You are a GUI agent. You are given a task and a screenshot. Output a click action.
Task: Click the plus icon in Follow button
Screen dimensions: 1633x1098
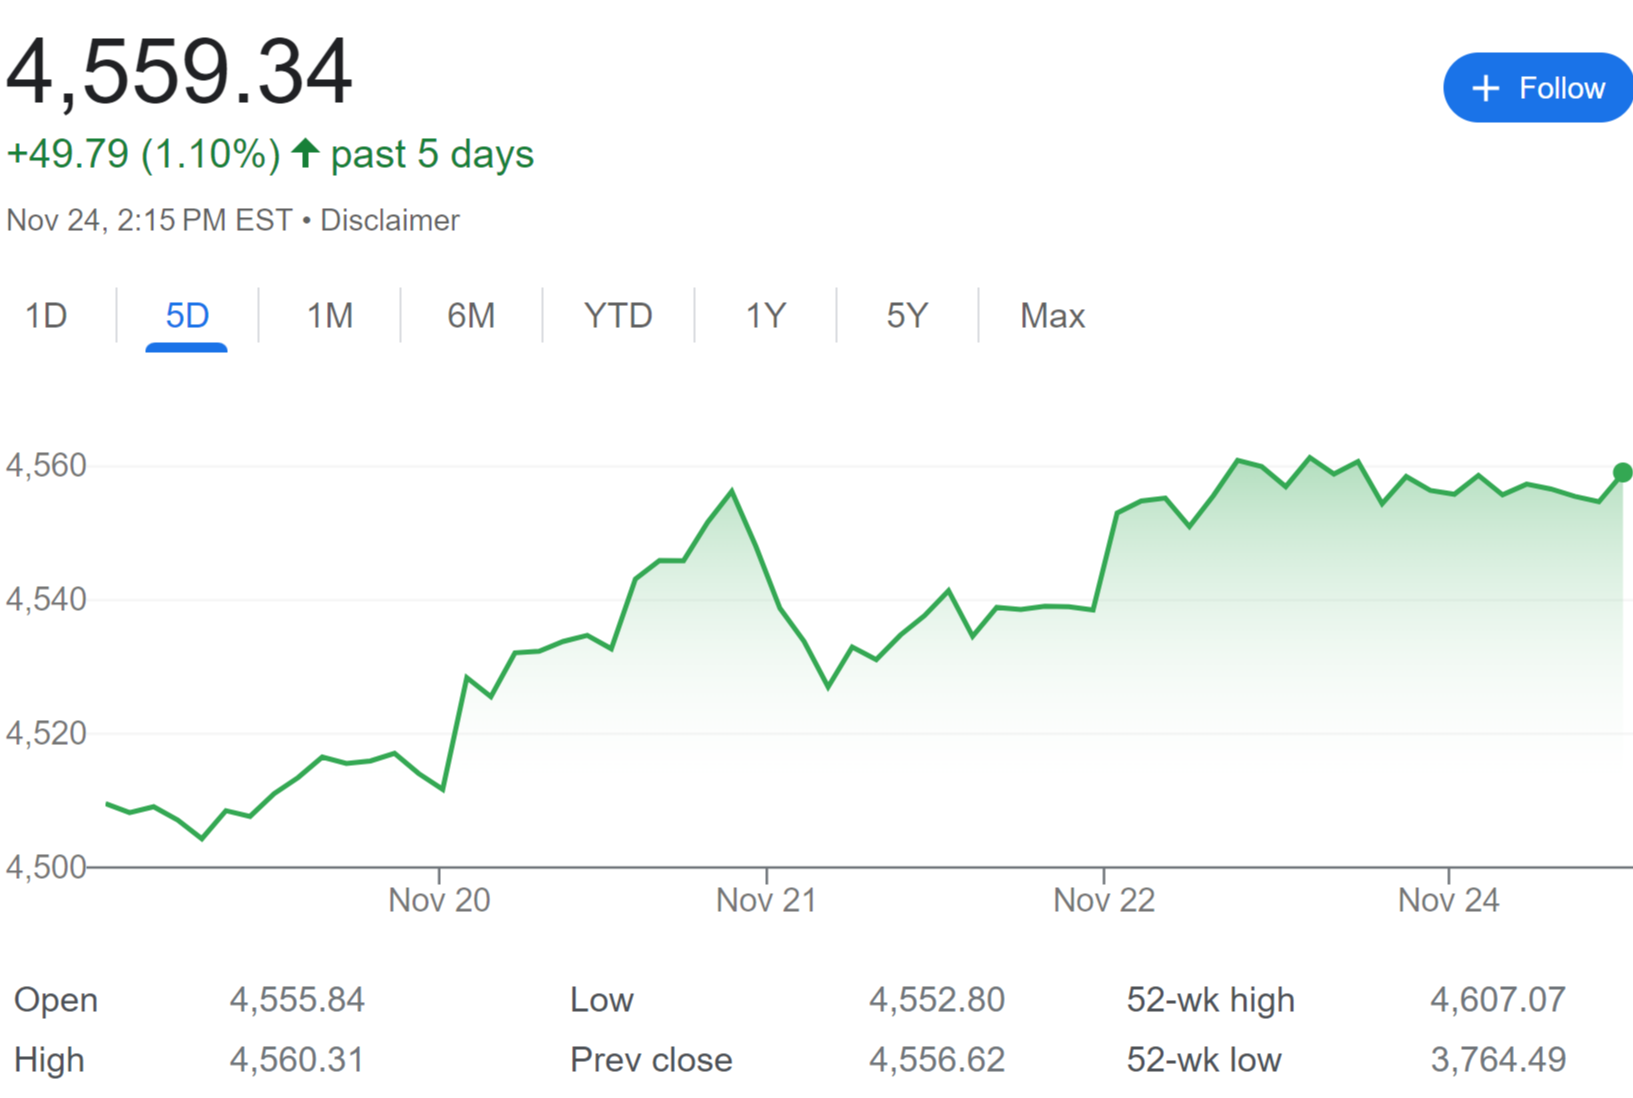[x=1486, y=88]
